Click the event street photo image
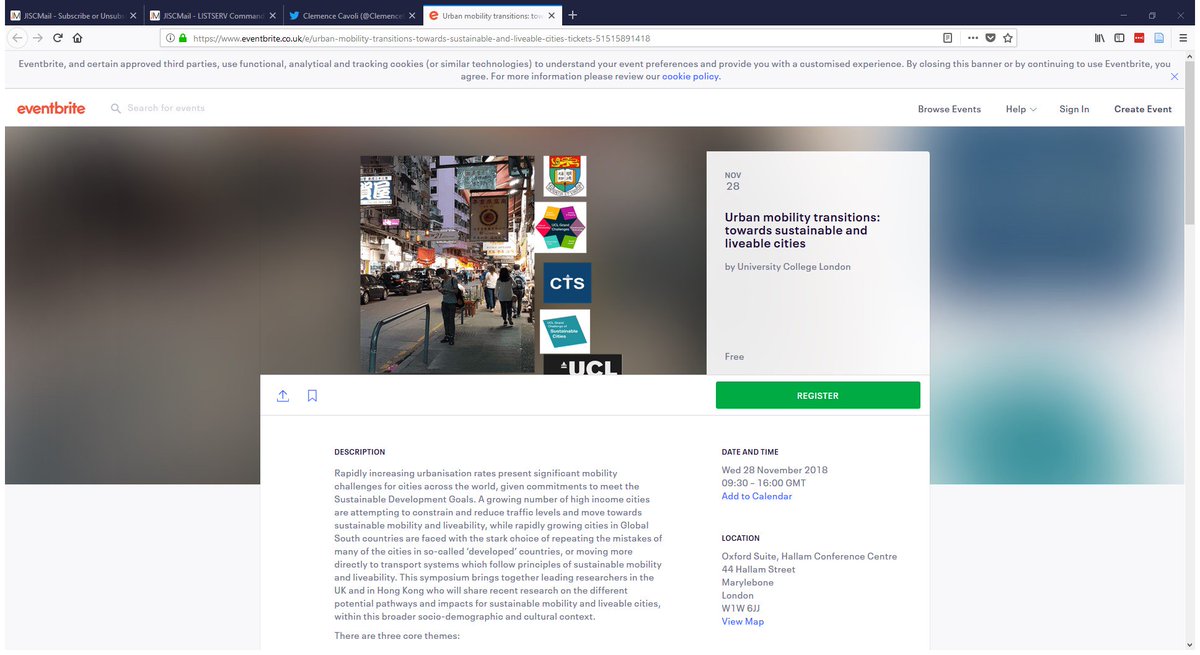Viewport: 1200px width, 655px height. (447, 264)
